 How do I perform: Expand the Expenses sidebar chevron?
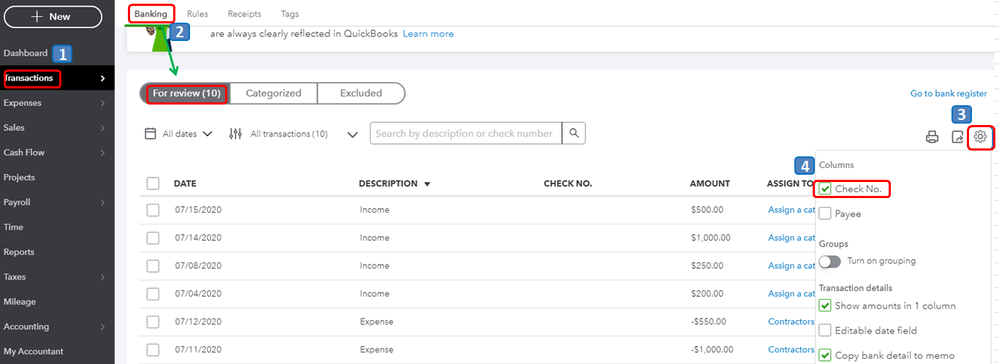(103, 103)
